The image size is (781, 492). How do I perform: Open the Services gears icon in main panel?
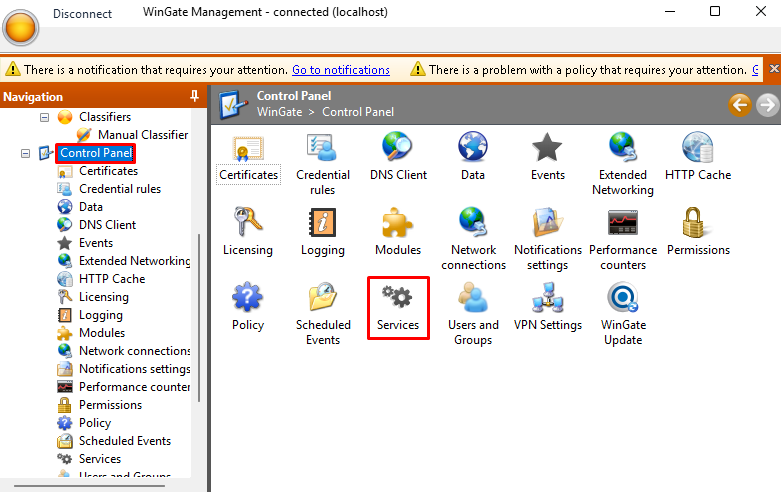(x=397, y=297)
